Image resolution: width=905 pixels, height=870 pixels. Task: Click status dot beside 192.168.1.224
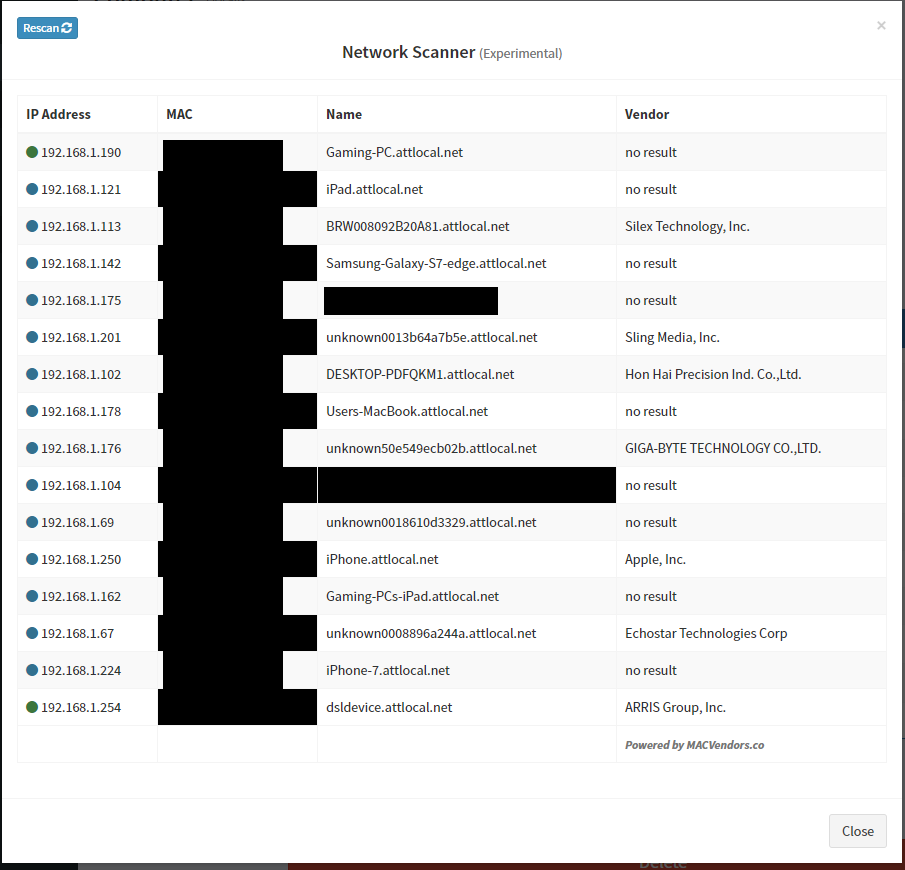coord(32,670)
